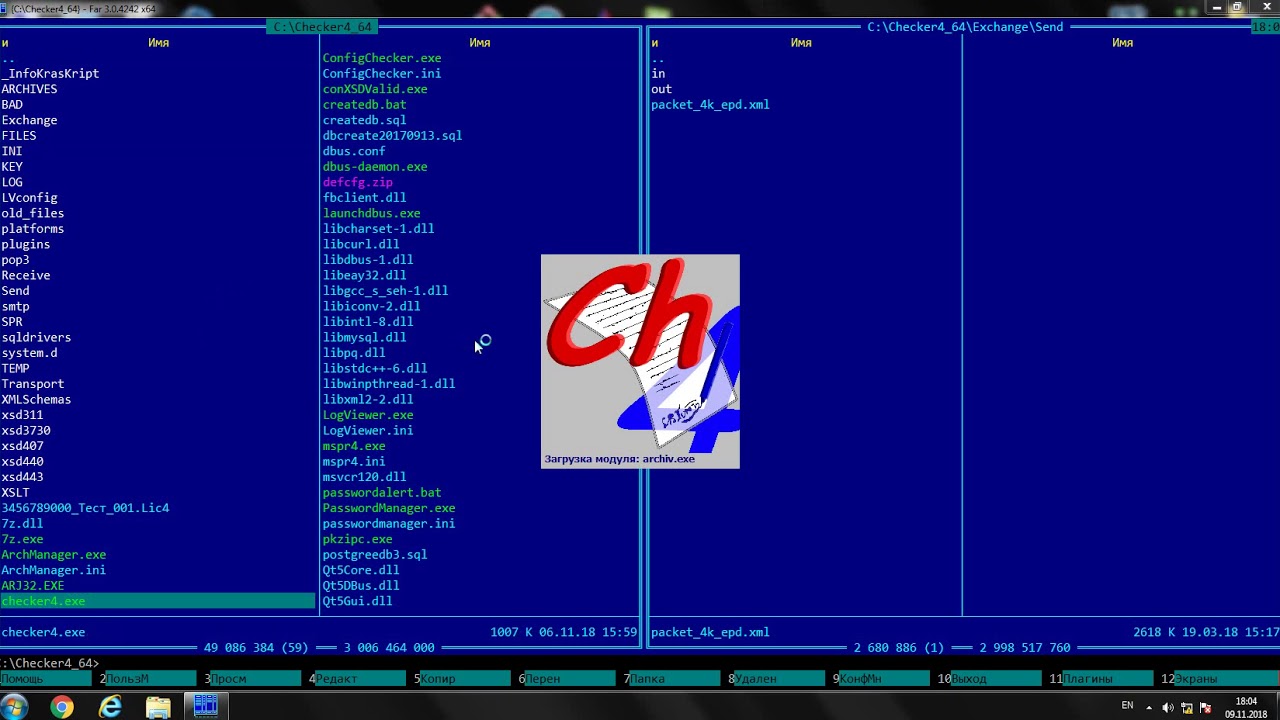This screenshot has height=720, width=1280.
Task: Select passwordalert.bat file
Action: click(x=382, y=492)
